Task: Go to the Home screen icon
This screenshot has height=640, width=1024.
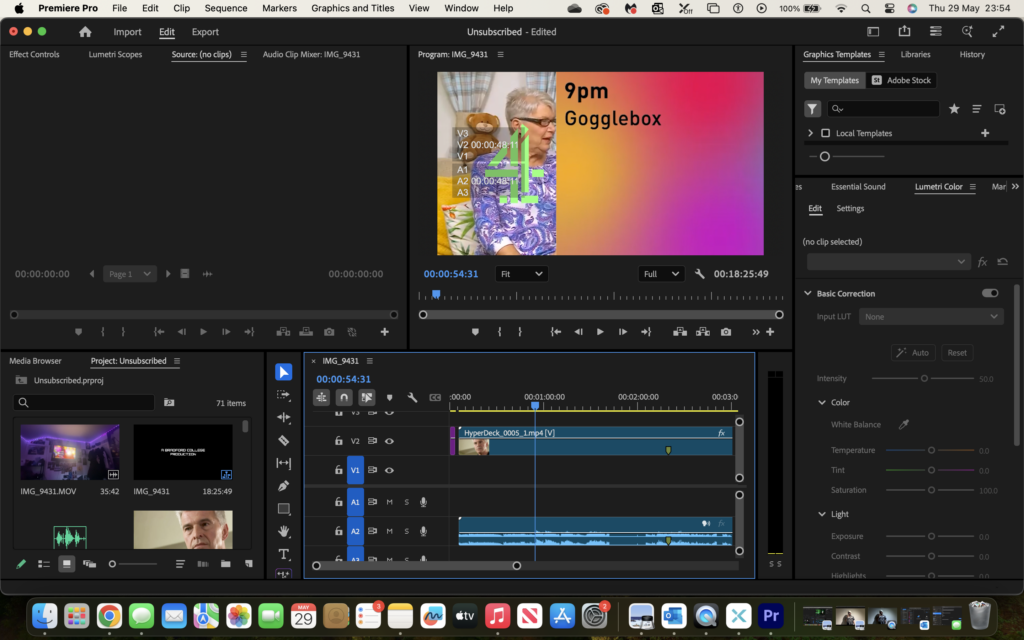Action: pyautogui.click(x=85, y=32)
